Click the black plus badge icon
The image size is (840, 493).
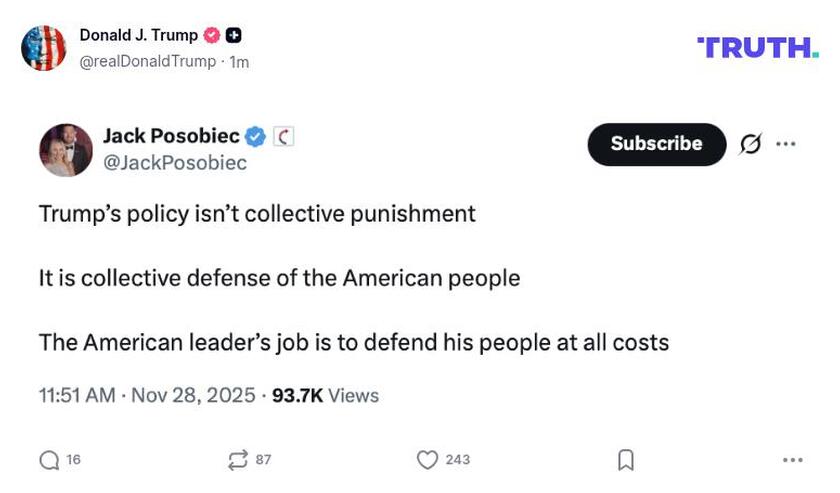(234, 35)
